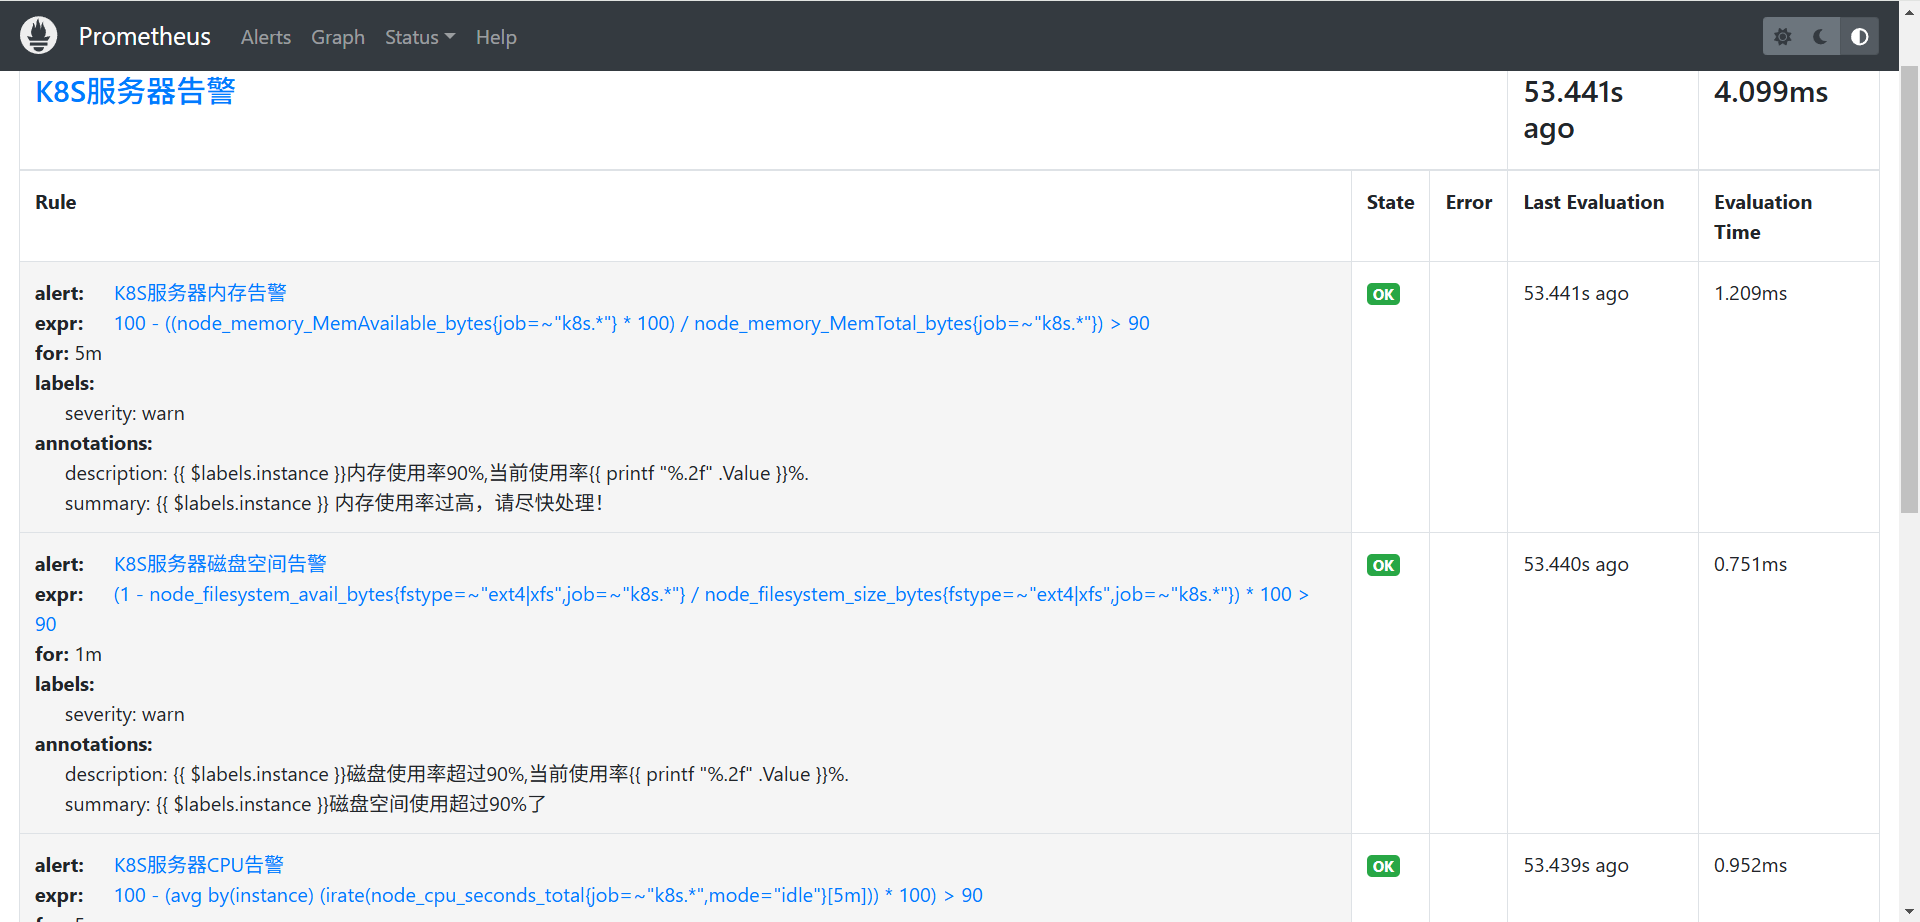Screen dimensions: 1920x922
Task: Select the 'for: 1m' line
Action: [68, 654]
